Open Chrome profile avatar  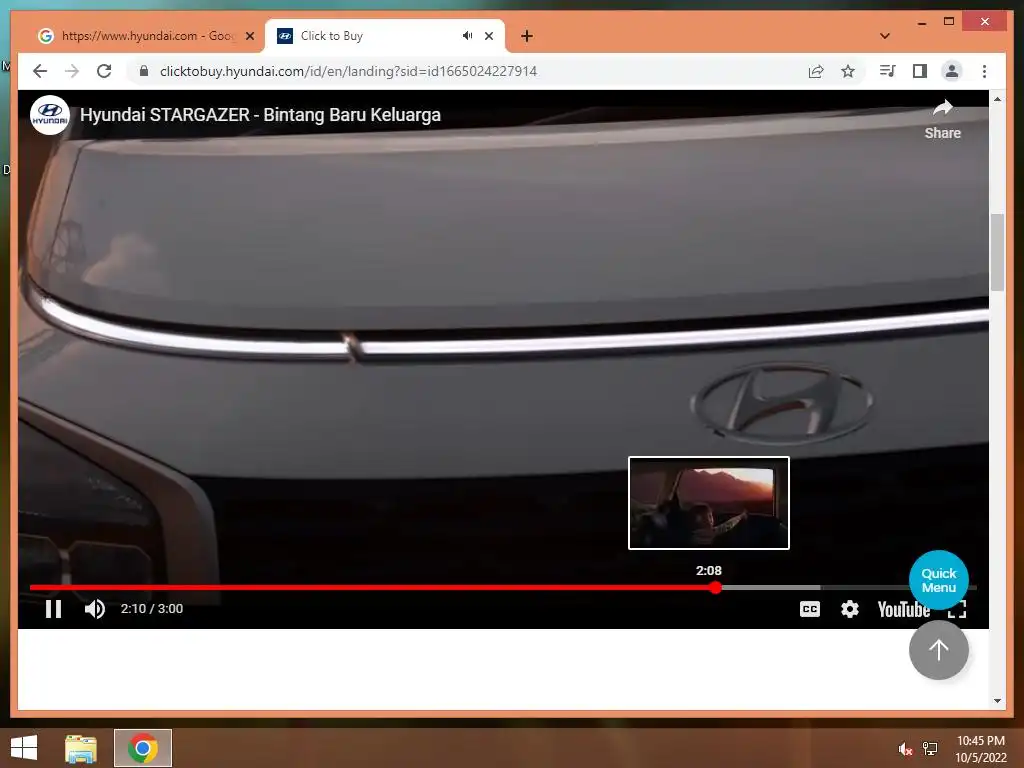point(952,71)
